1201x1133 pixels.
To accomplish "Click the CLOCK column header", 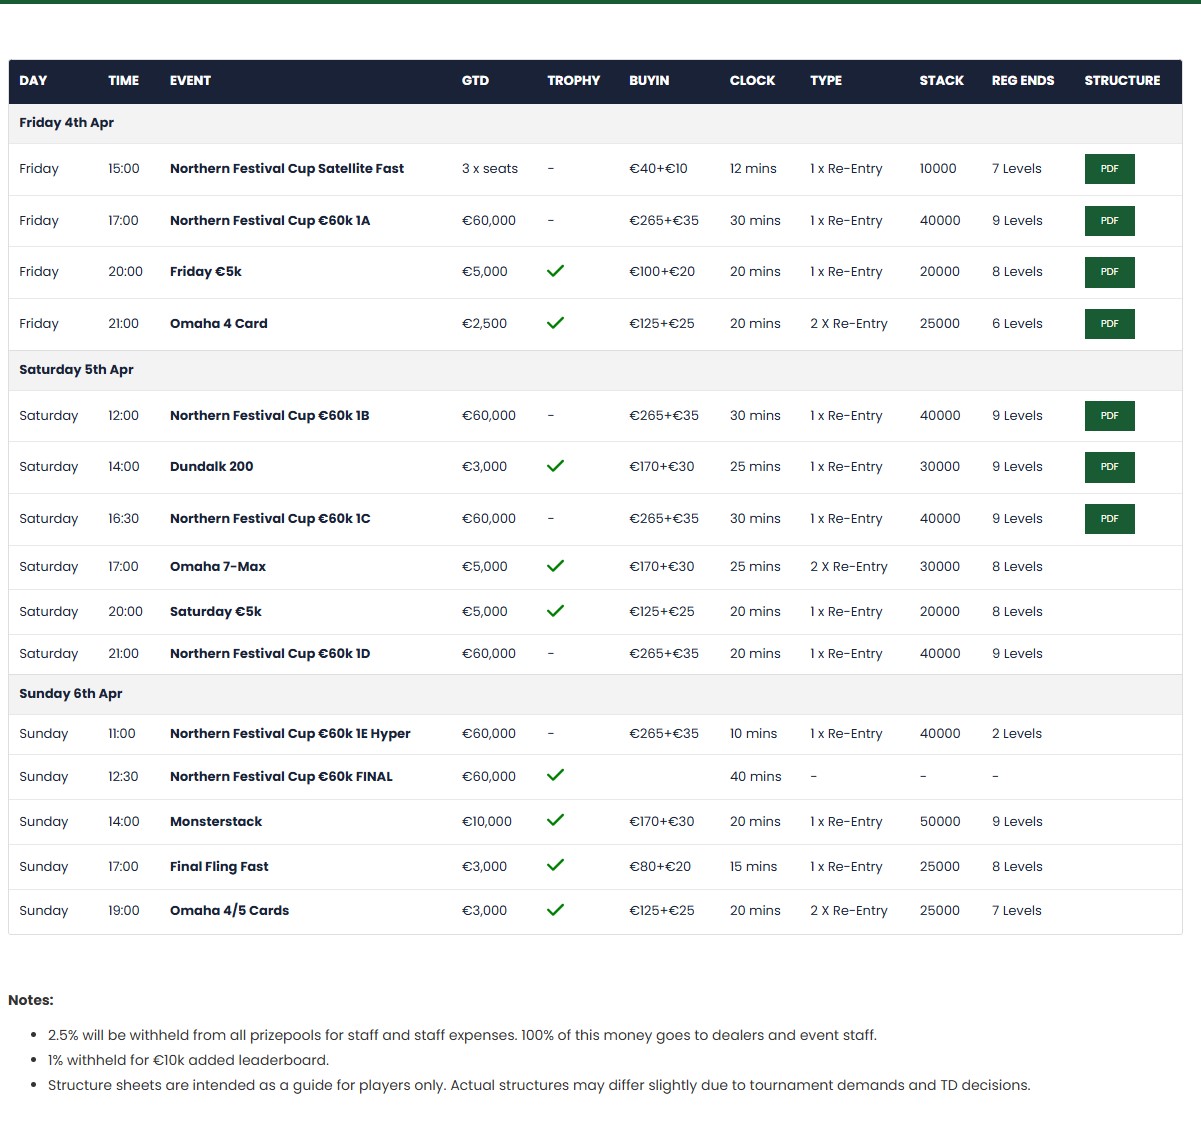I will pos(752,81).
